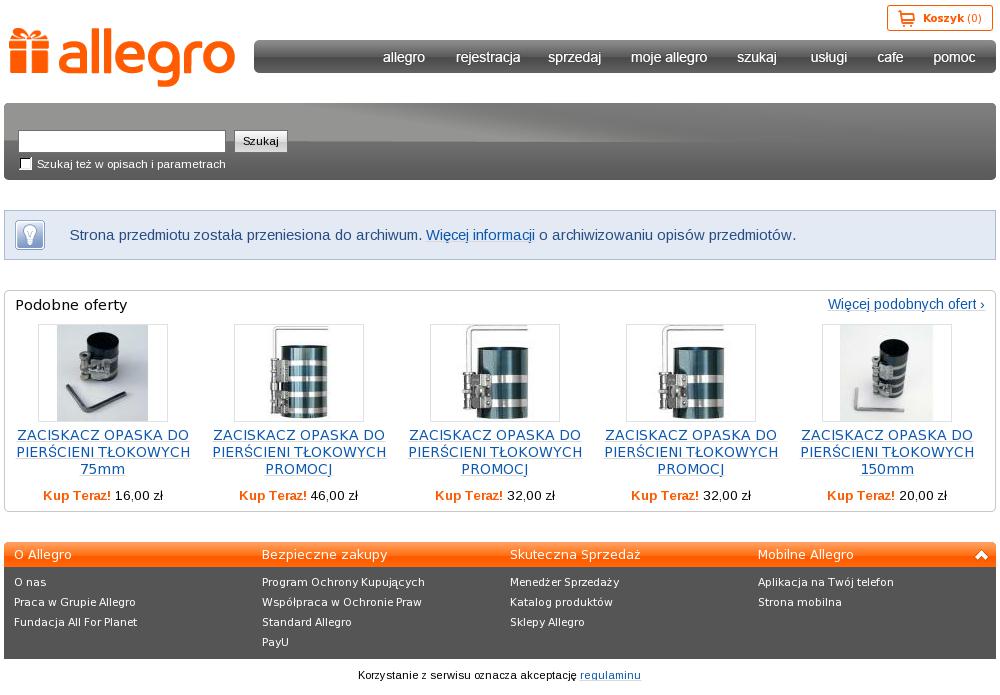Click the 'Podobne oferty' heading

(71, 305)
